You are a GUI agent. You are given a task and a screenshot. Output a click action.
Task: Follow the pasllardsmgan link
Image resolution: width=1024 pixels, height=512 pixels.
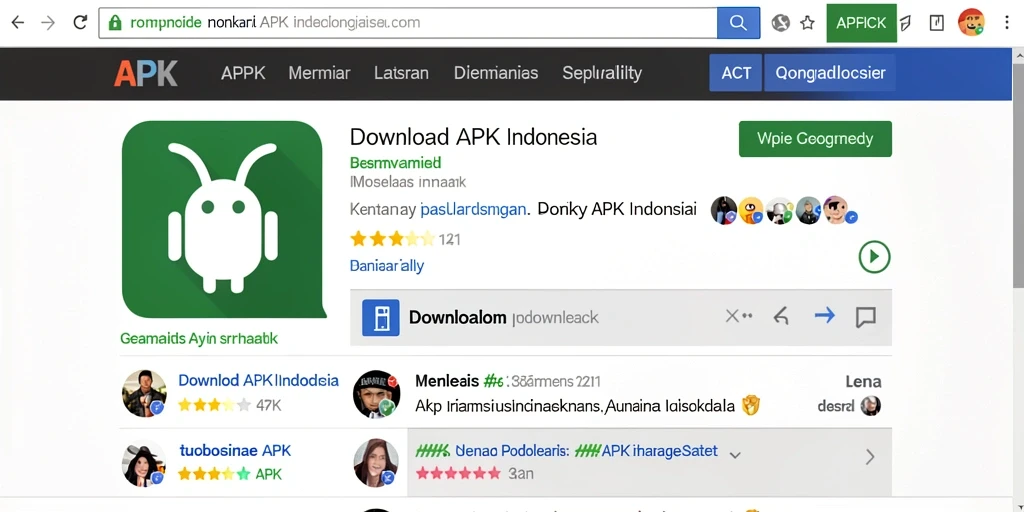click(474, 210)
